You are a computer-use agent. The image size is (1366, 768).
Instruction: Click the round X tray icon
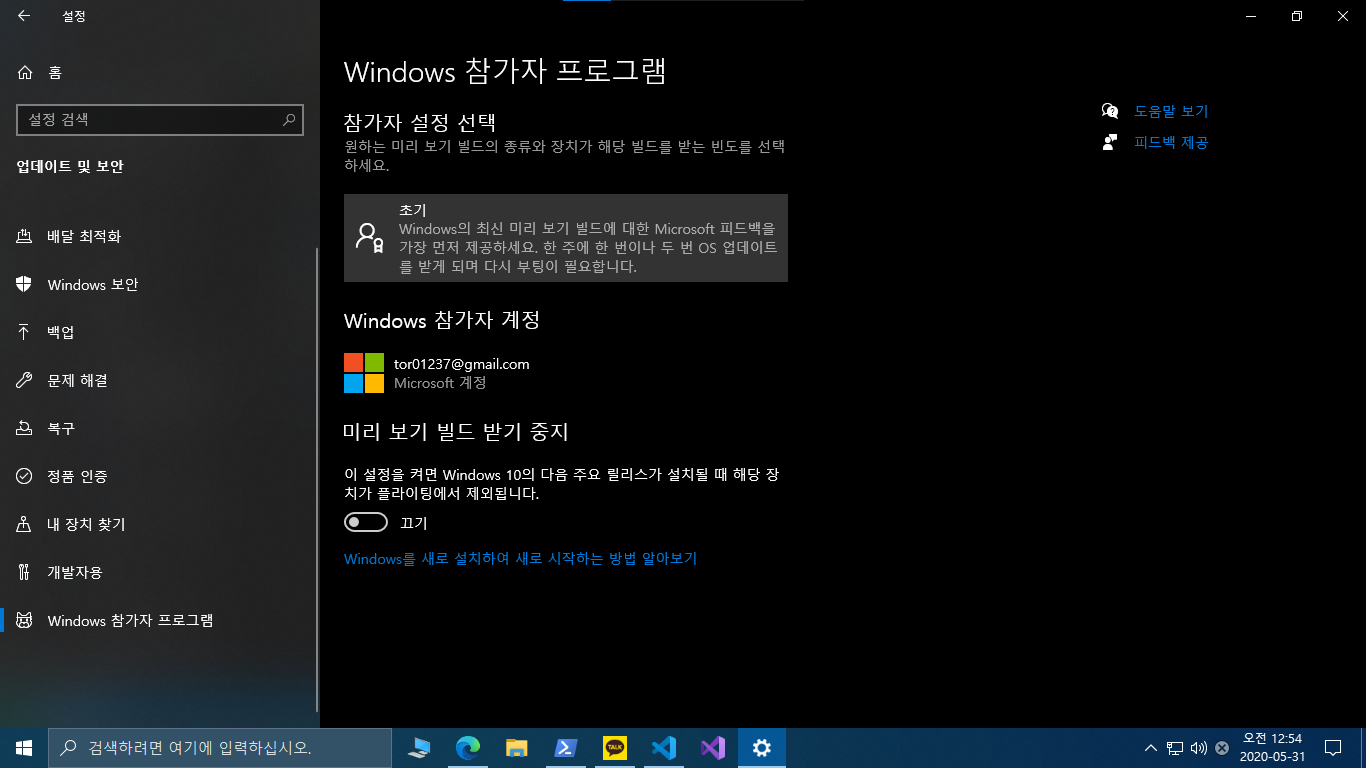pyautogui.click(x=1222, y=748)
